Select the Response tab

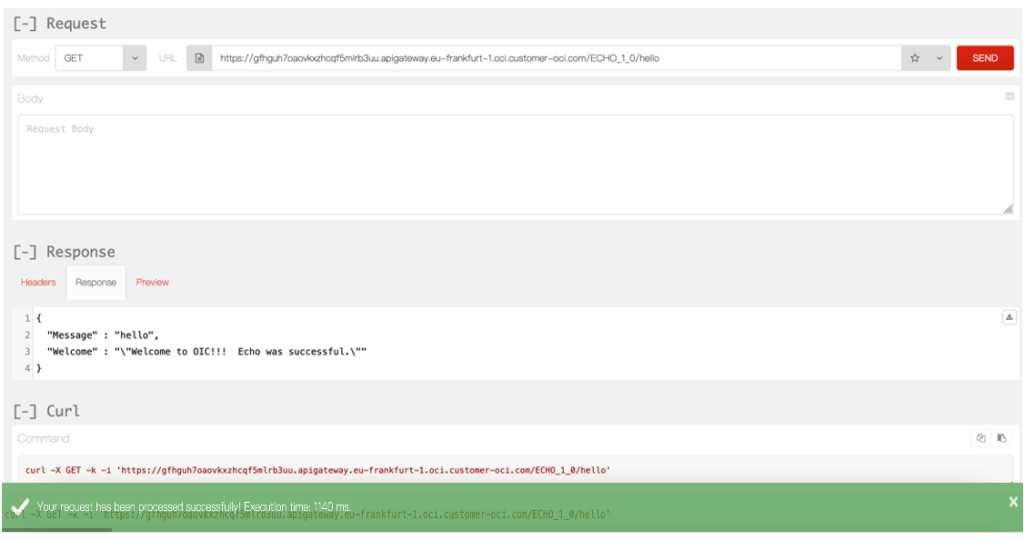[x=96, y=282]
